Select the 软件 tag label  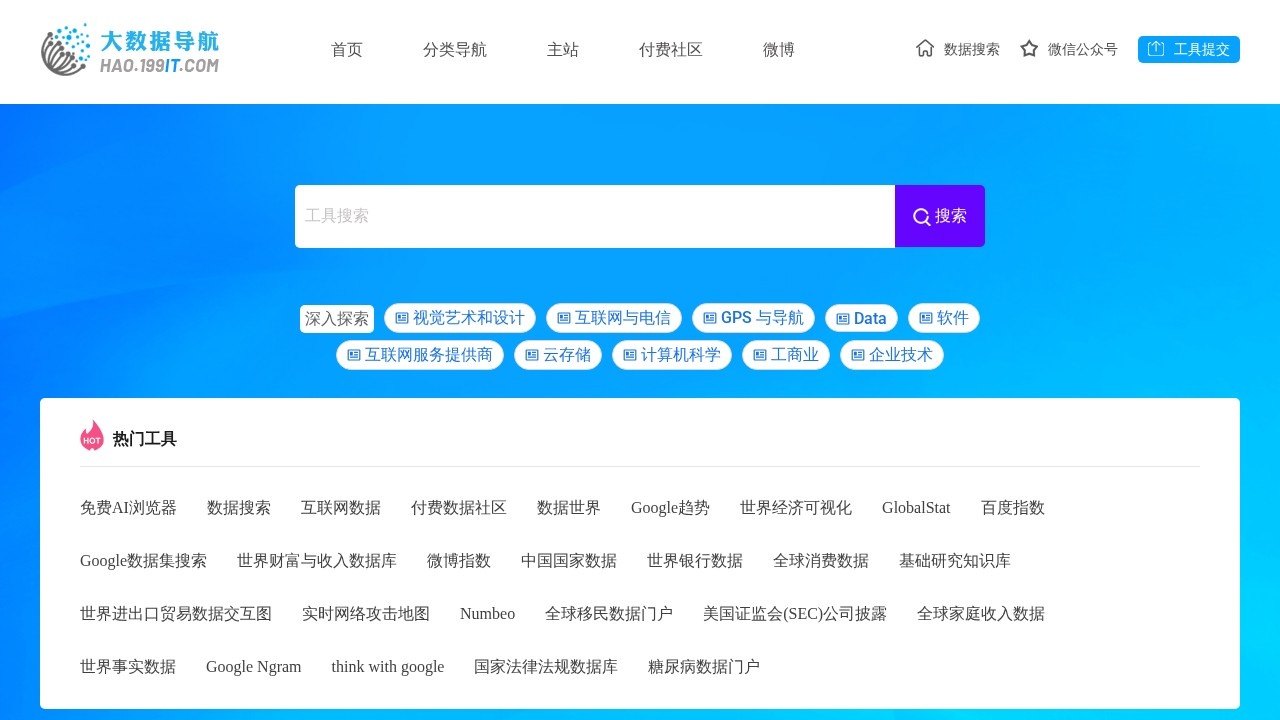pos(944,318)
